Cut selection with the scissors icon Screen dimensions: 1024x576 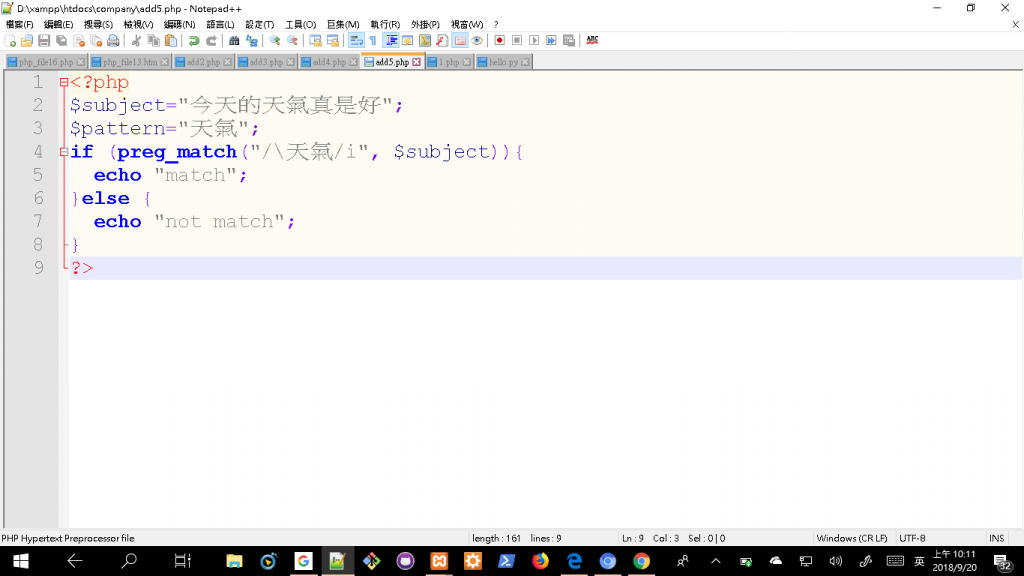click(x=136, y=40)
